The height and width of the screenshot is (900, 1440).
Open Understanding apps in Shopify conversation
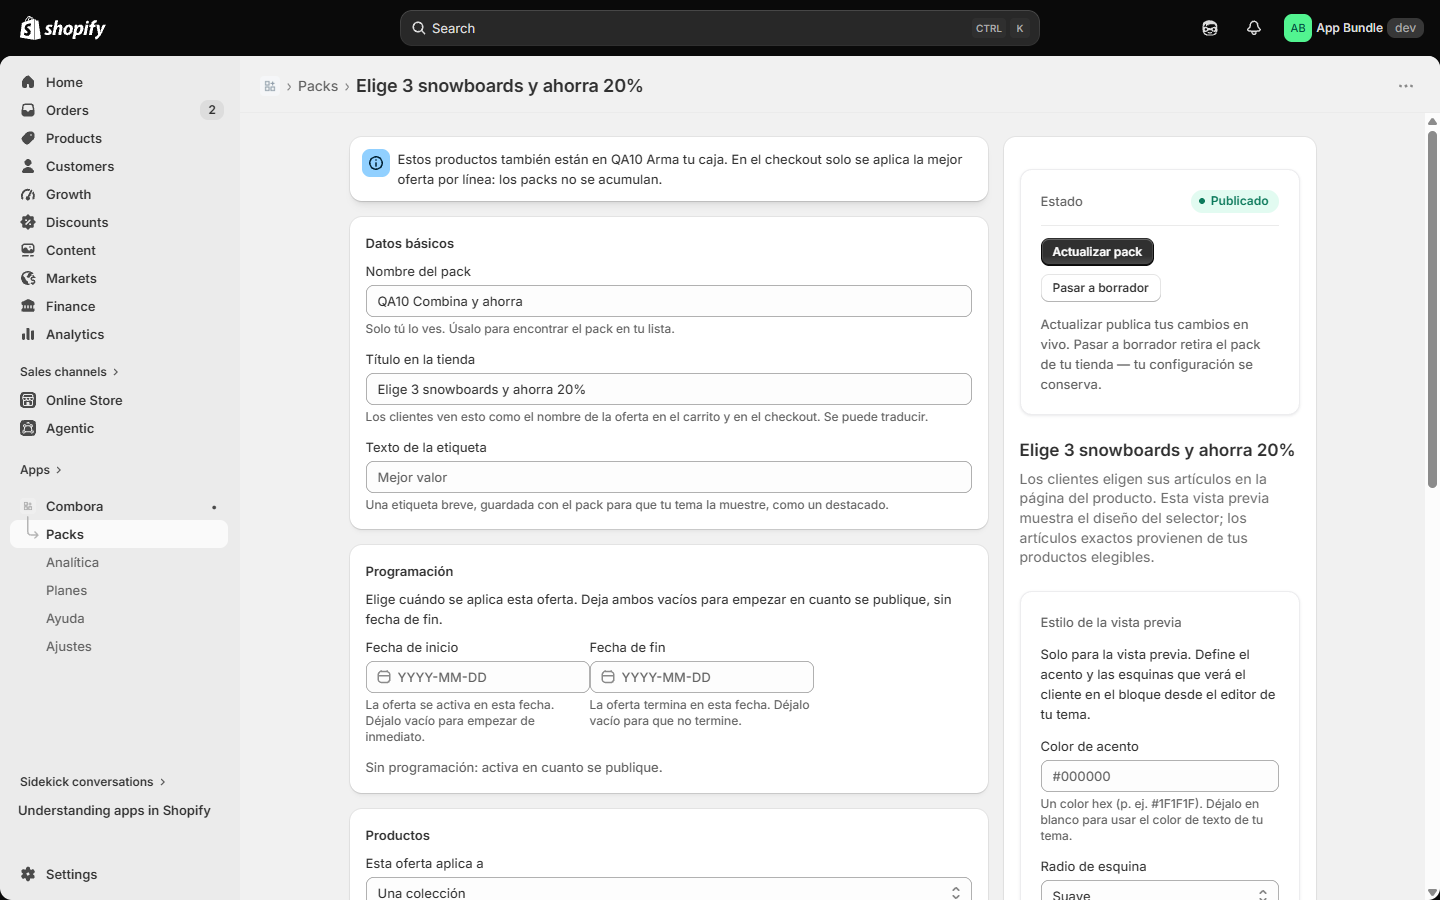pos(114,810)
